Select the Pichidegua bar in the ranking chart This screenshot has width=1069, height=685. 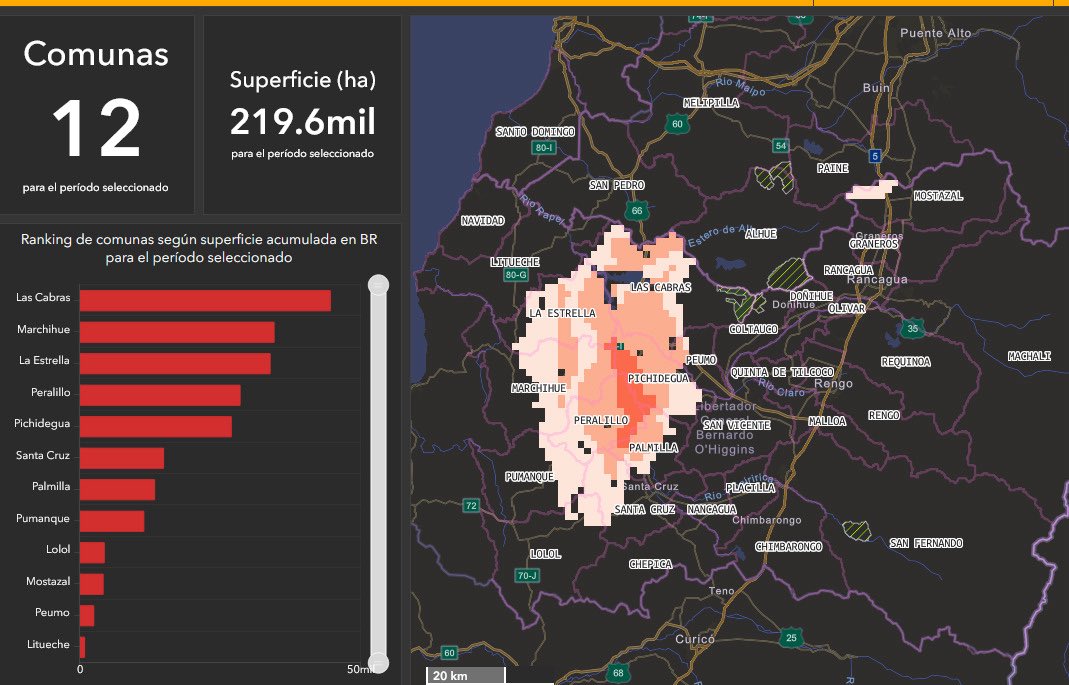pyautogui.click(x=155, y=426)
